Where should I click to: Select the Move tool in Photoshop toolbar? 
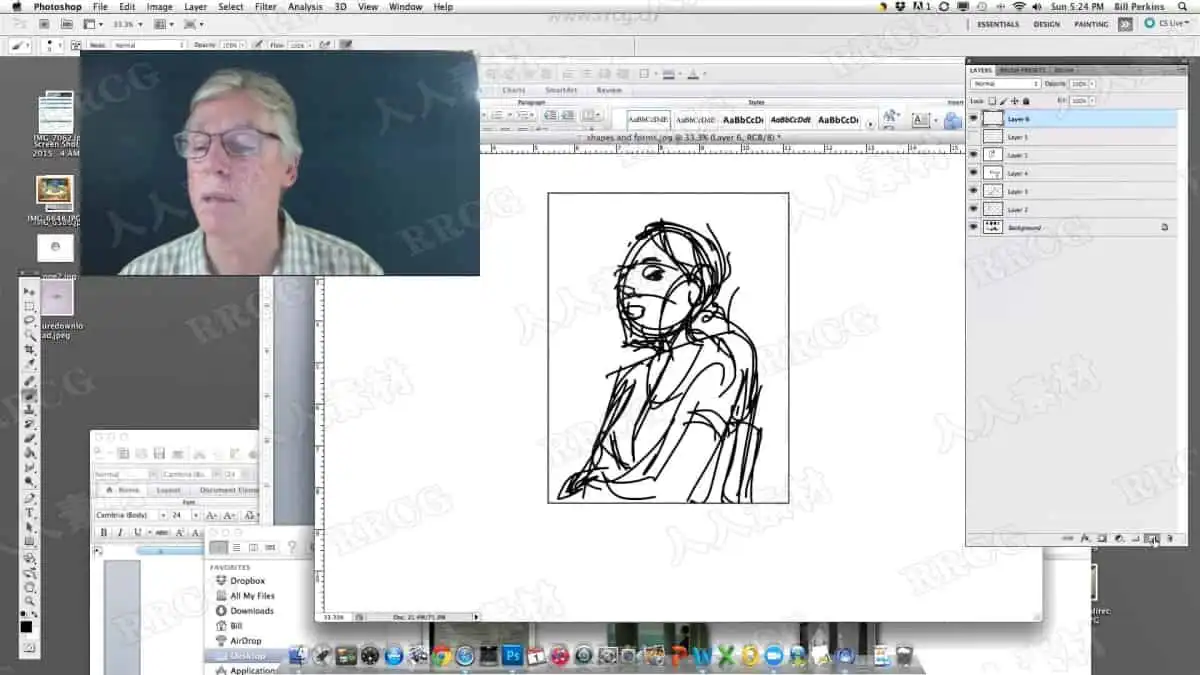click(29, 292)
